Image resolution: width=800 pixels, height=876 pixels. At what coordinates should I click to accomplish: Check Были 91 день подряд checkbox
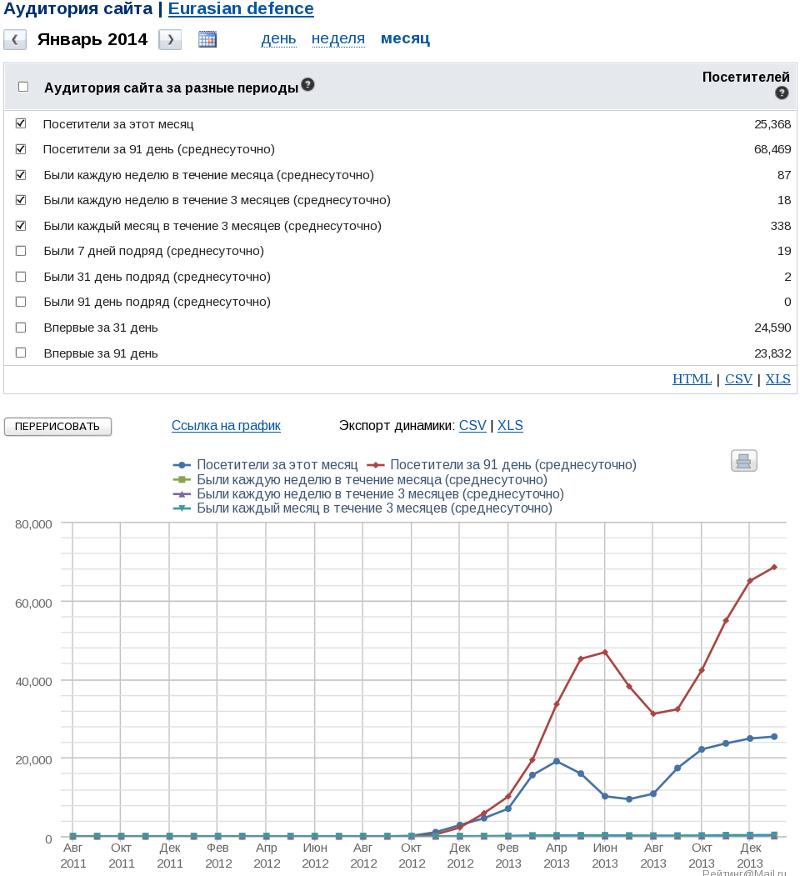(21, 302)
